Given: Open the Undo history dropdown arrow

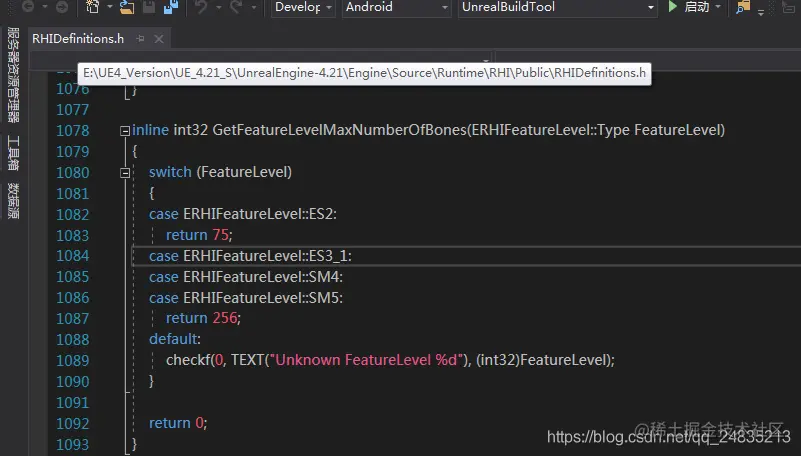Looking at the screenshot, I should click(219, 7).
